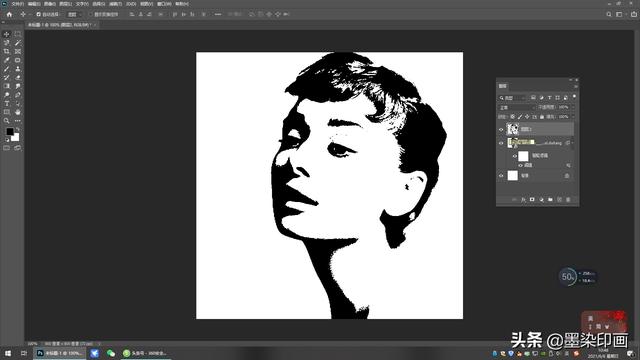Select the Frame tool
The height and width of the screenshot is (360, 640).
[18, 51]
